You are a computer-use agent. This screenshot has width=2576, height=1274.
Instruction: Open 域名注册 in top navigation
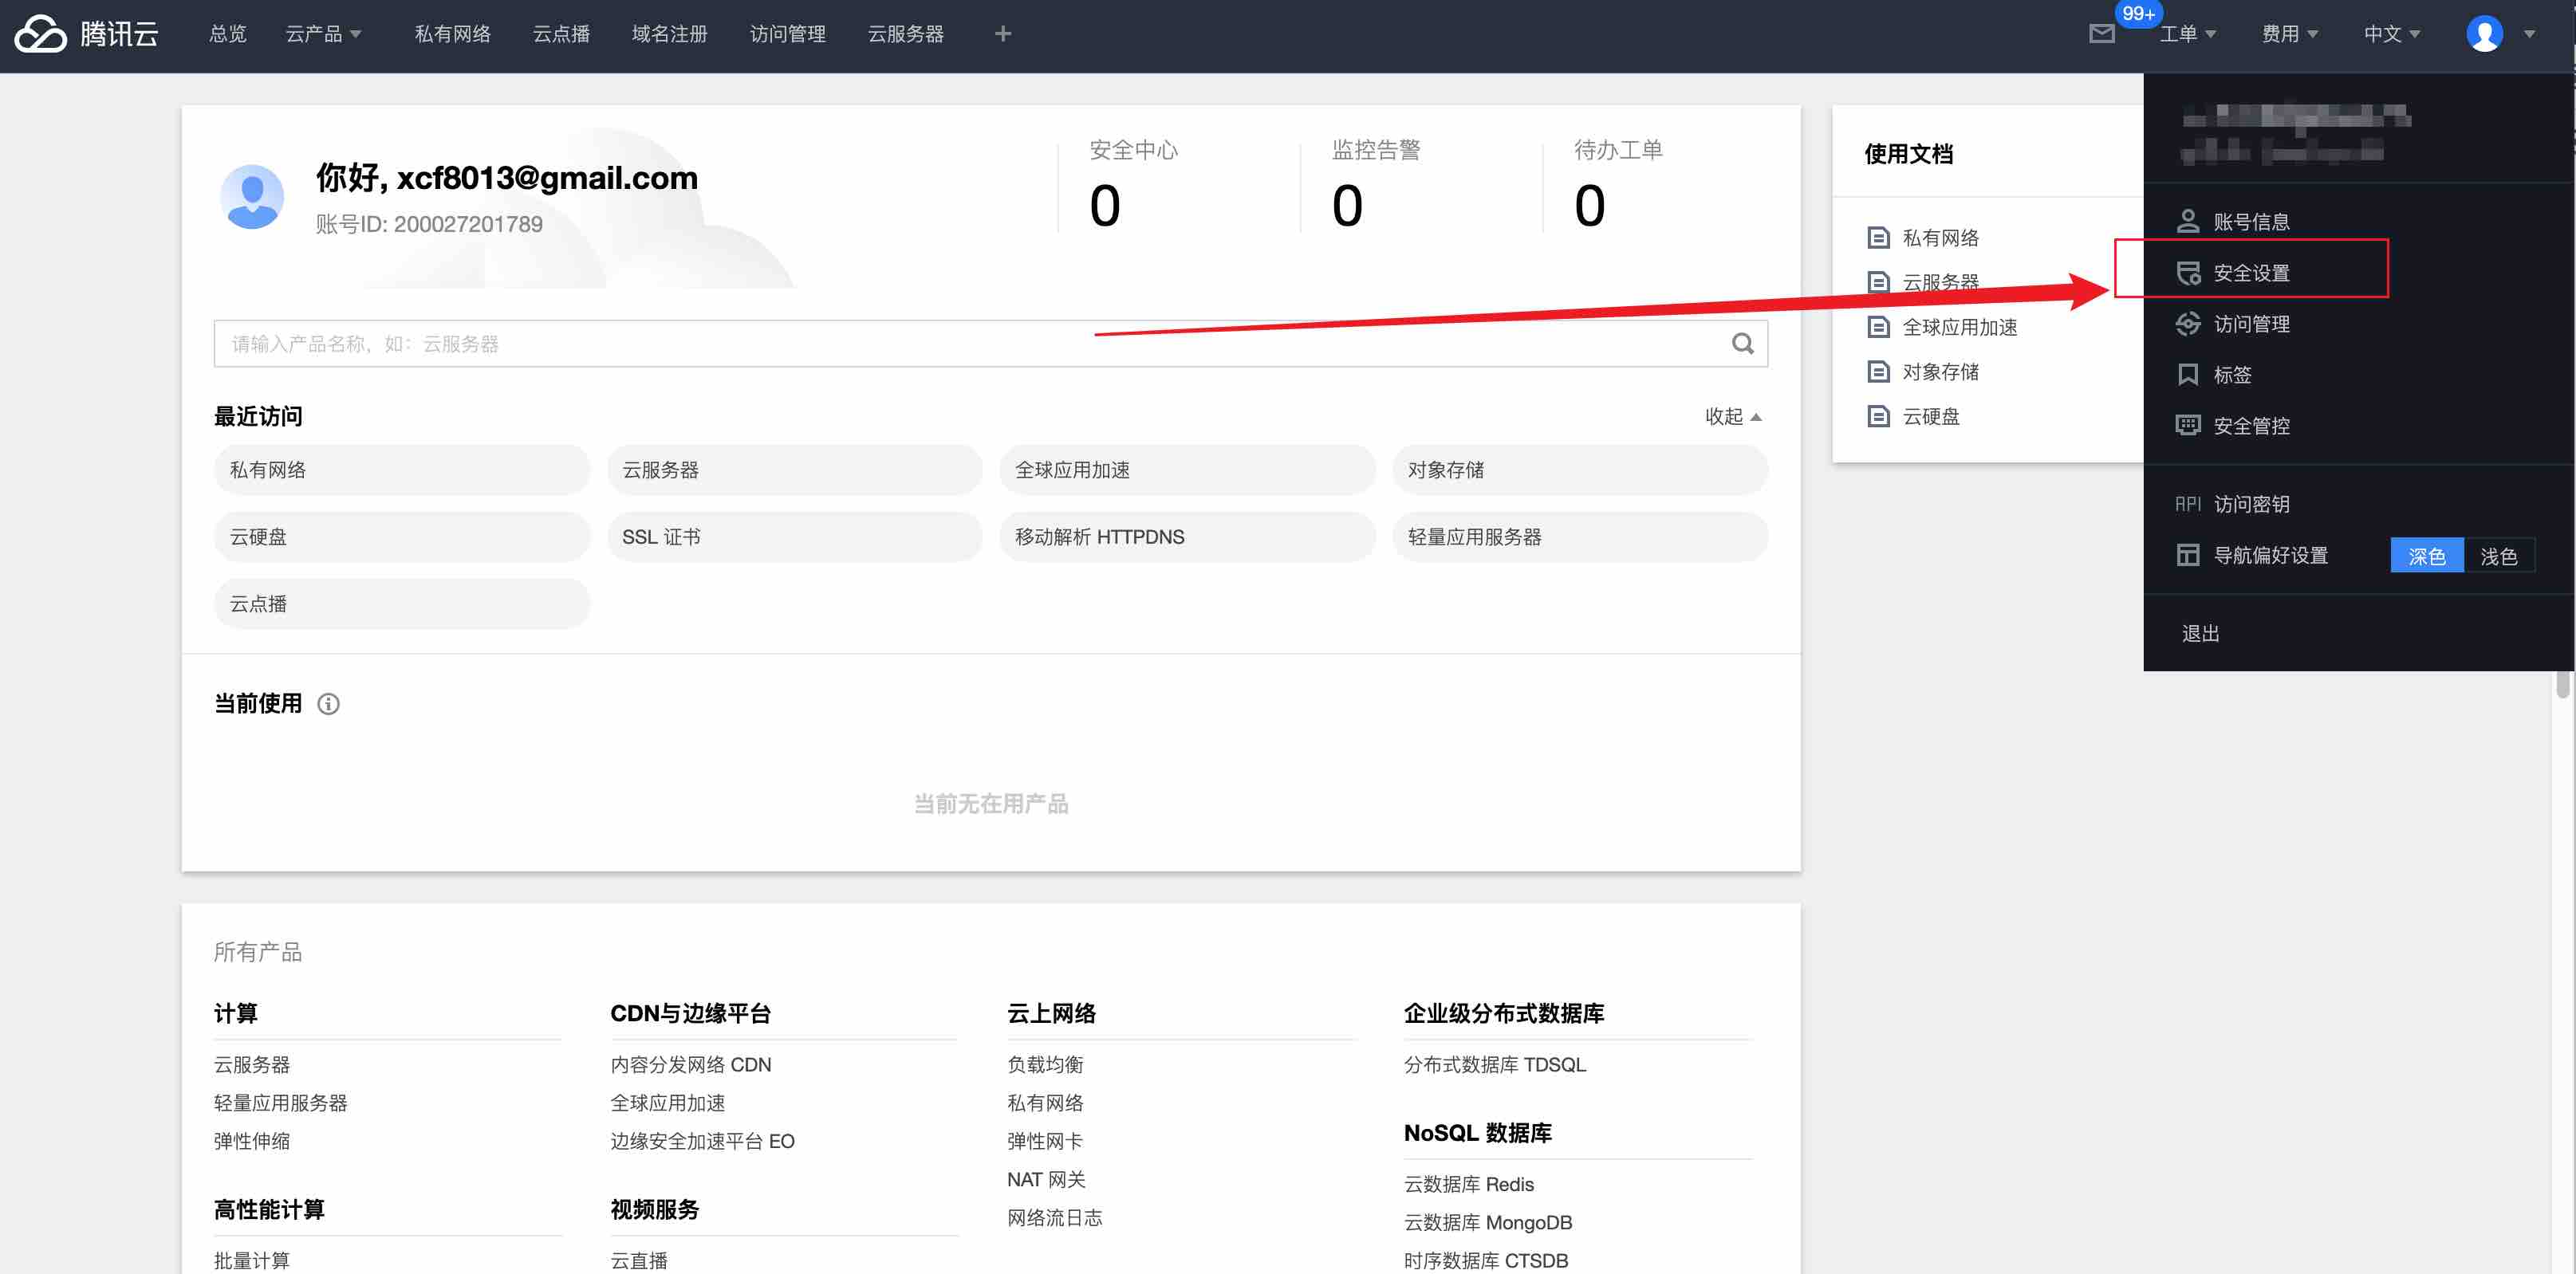(669, 34)
